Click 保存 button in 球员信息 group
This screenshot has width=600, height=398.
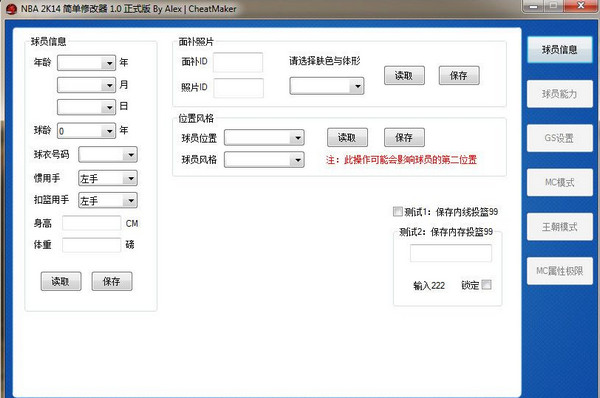coord(112,281)
